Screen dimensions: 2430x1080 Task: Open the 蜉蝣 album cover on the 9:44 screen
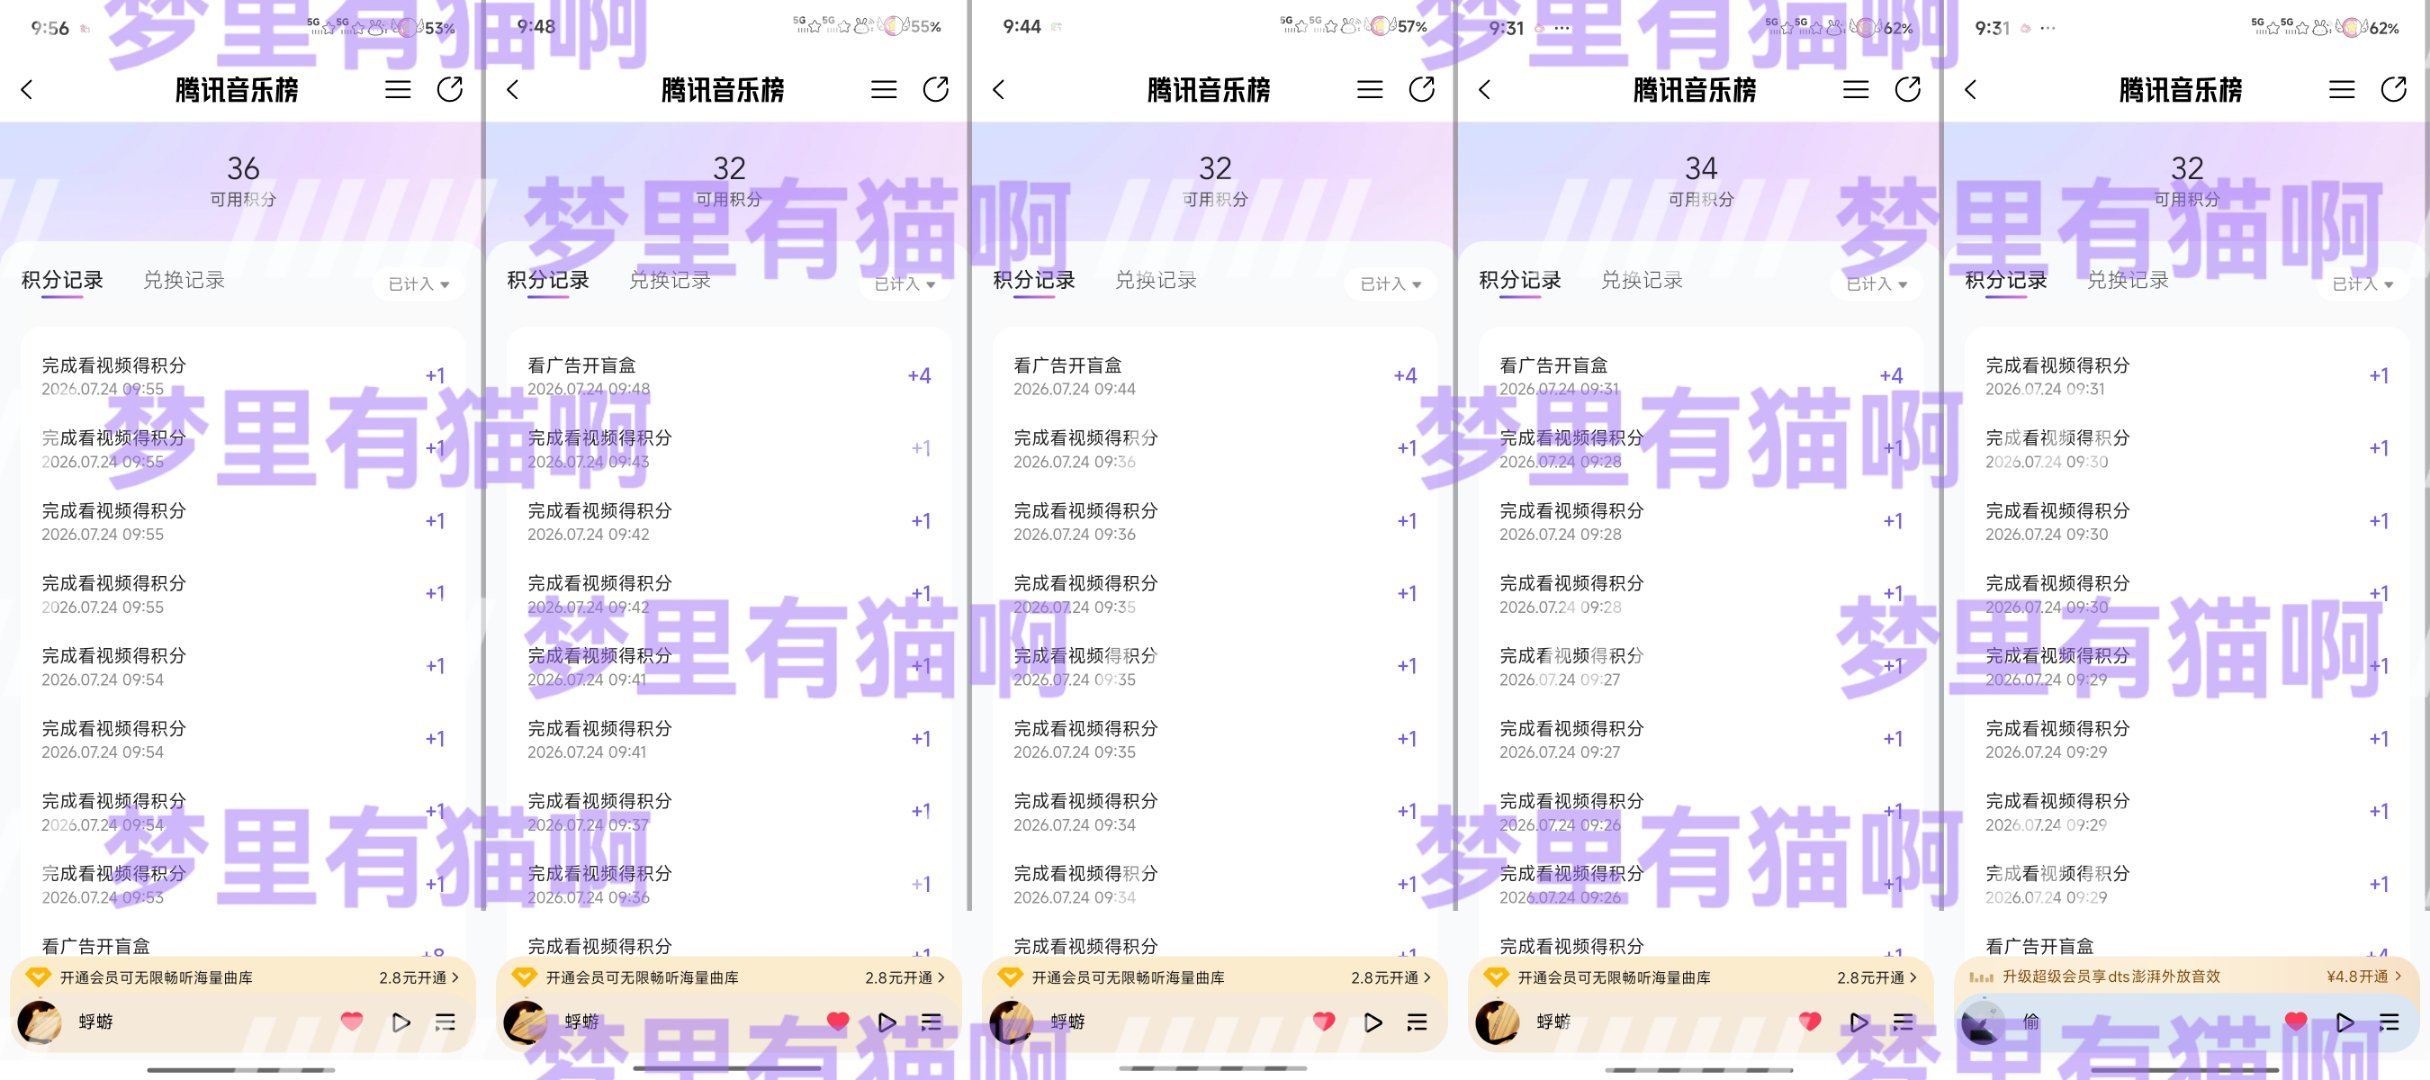[x=1012, y=1022]
